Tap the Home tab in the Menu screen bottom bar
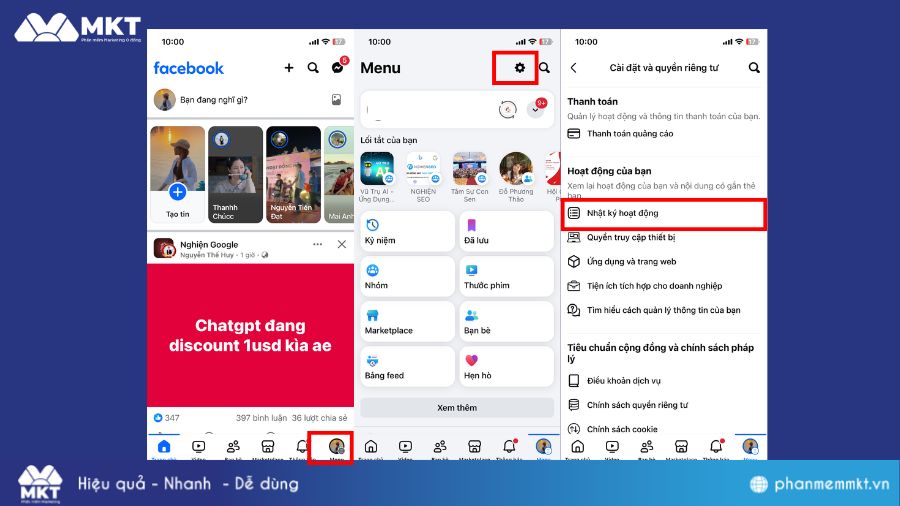Viewport: 900px width, 506px height. [371, 447]
